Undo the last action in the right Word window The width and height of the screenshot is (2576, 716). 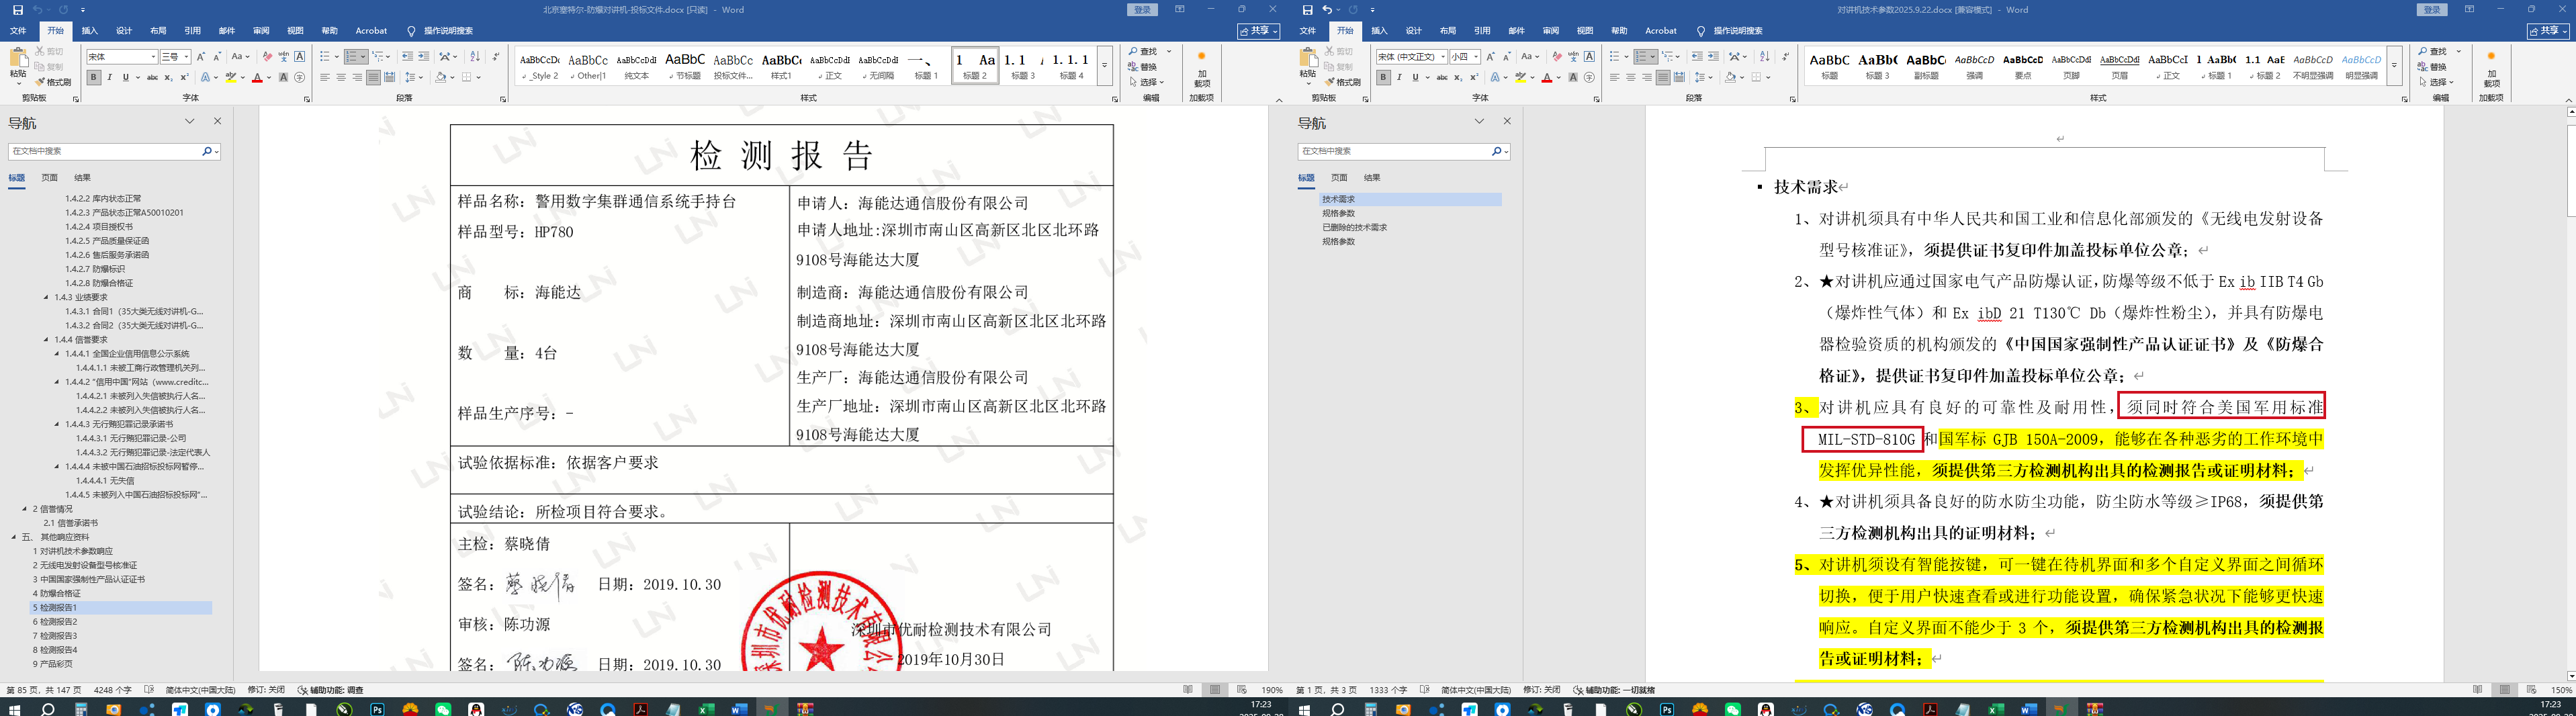[x=1327, y=10]
